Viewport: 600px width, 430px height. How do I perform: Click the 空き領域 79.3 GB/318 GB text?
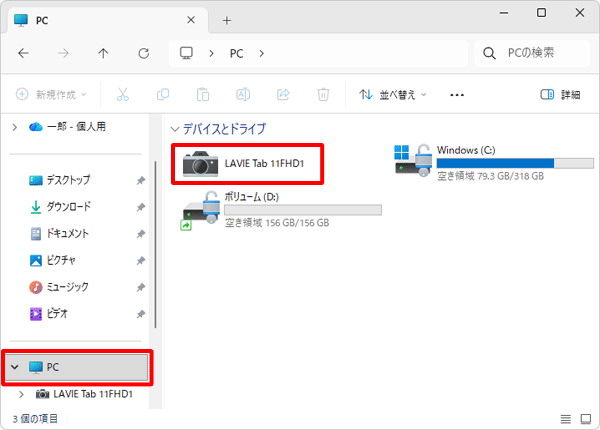point(490,176)
